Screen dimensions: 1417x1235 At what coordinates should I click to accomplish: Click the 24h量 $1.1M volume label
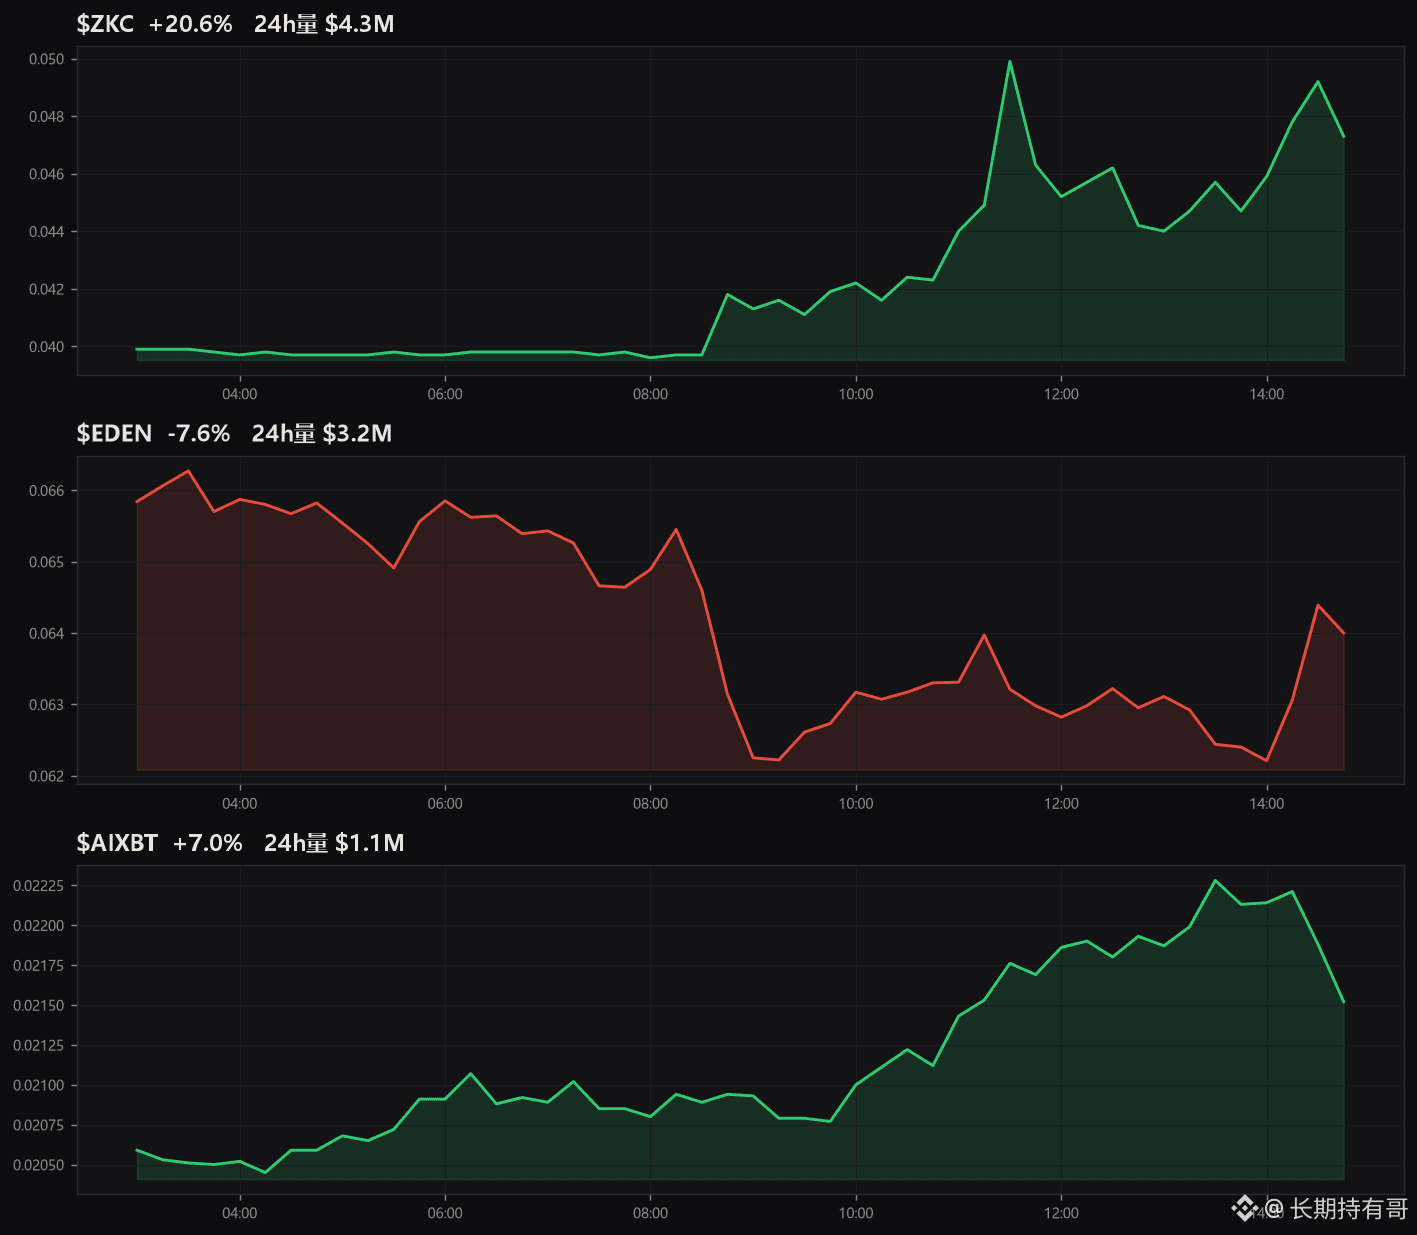[x=334, y=843]
